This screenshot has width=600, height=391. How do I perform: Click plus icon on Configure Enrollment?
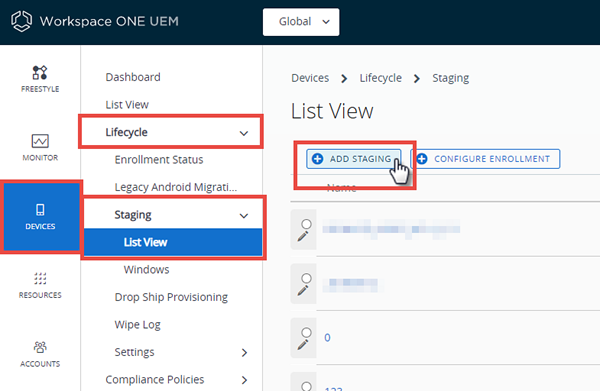tap(422, 159)
